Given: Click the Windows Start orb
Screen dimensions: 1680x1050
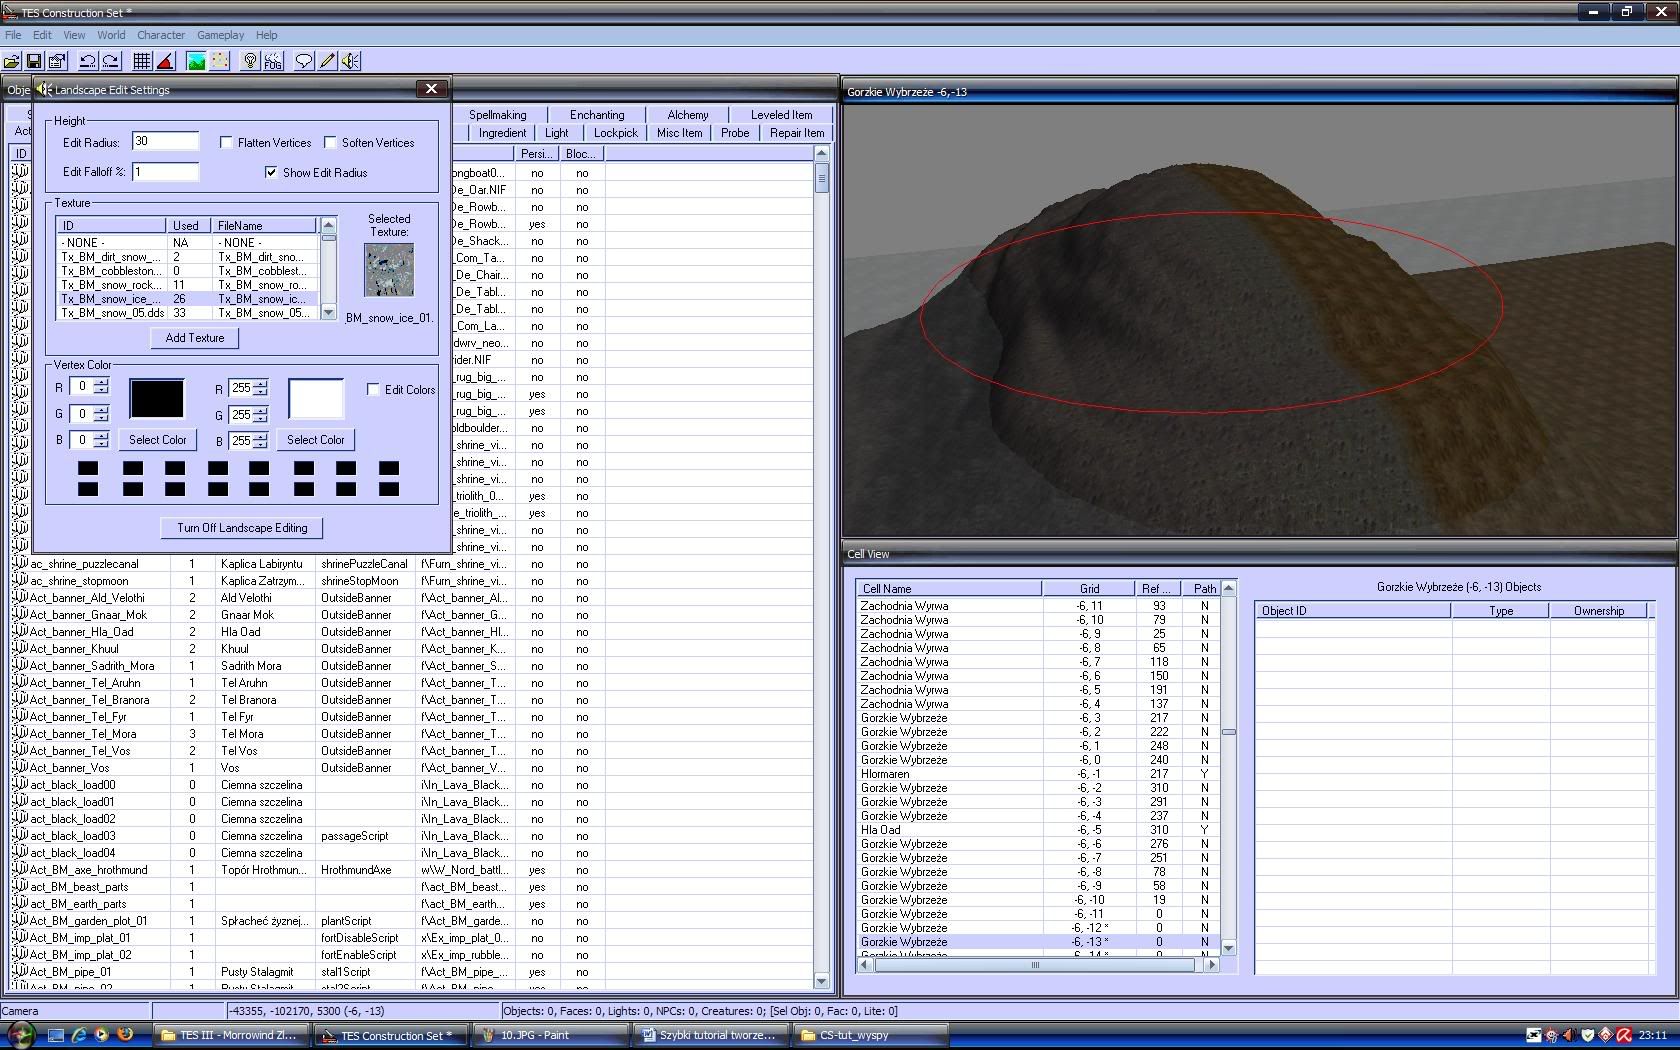Looking at the screenshot, I should pos(20,1035).
